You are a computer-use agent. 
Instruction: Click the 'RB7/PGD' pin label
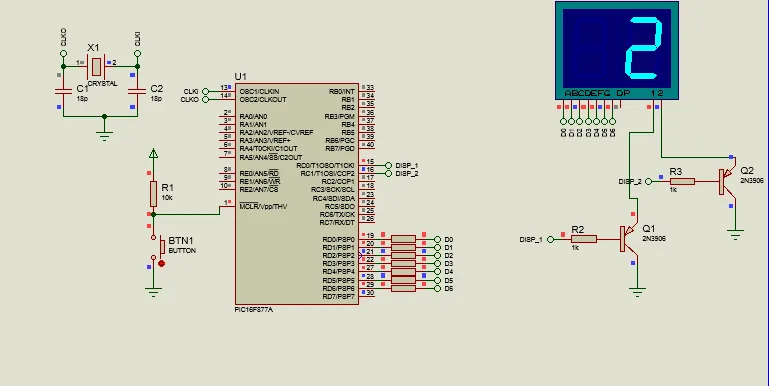click(x=340, y=149)
